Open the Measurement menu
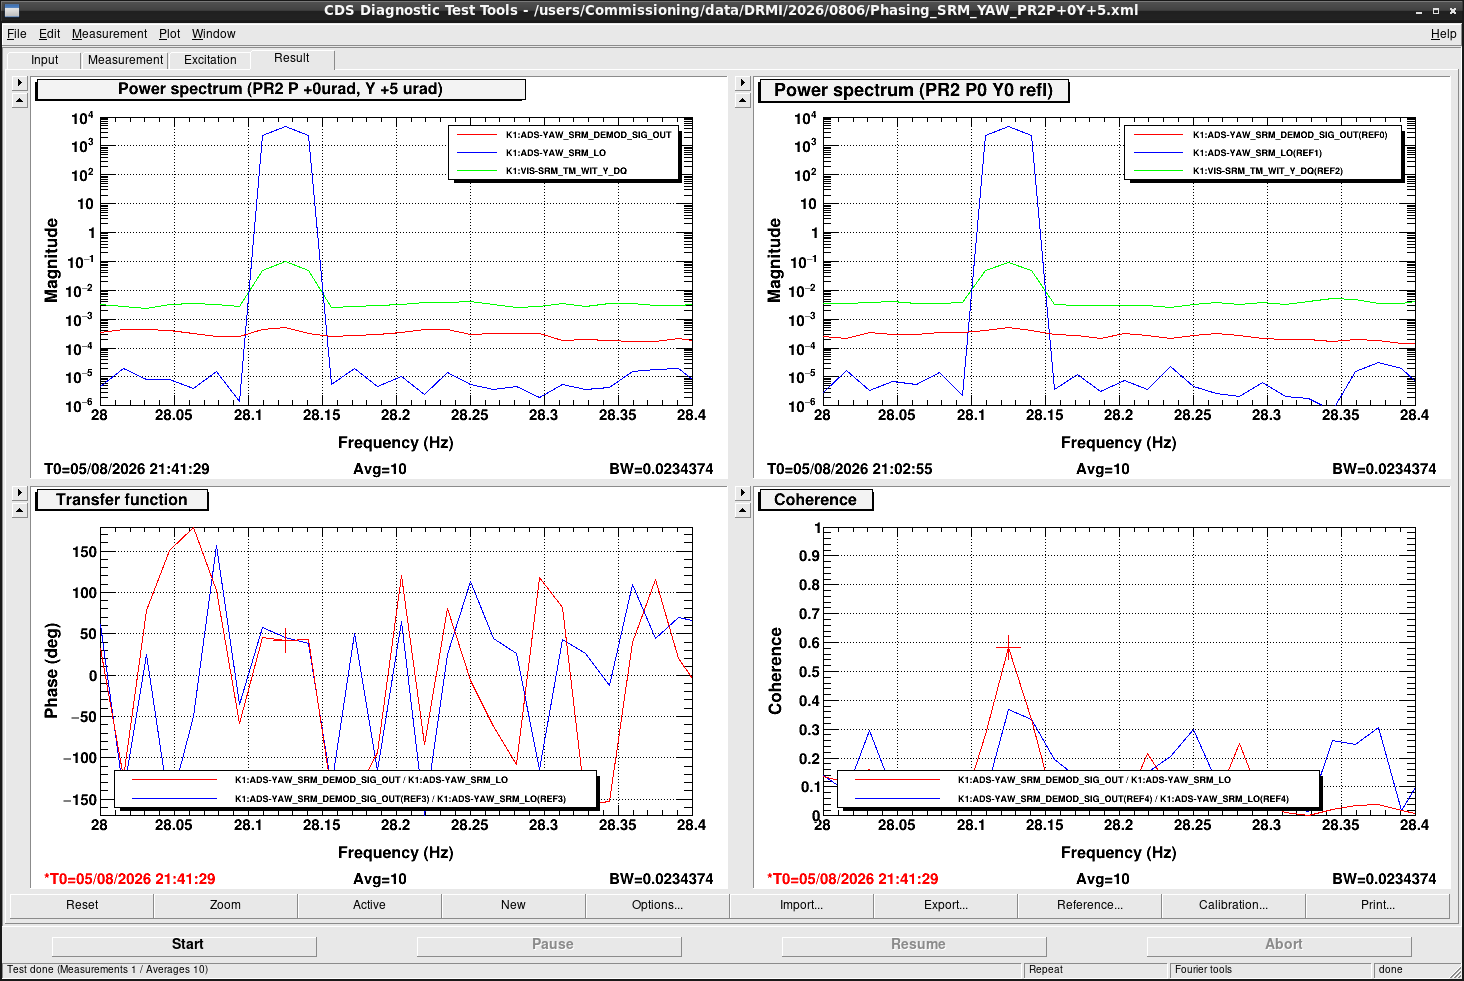 pos(109,34)
